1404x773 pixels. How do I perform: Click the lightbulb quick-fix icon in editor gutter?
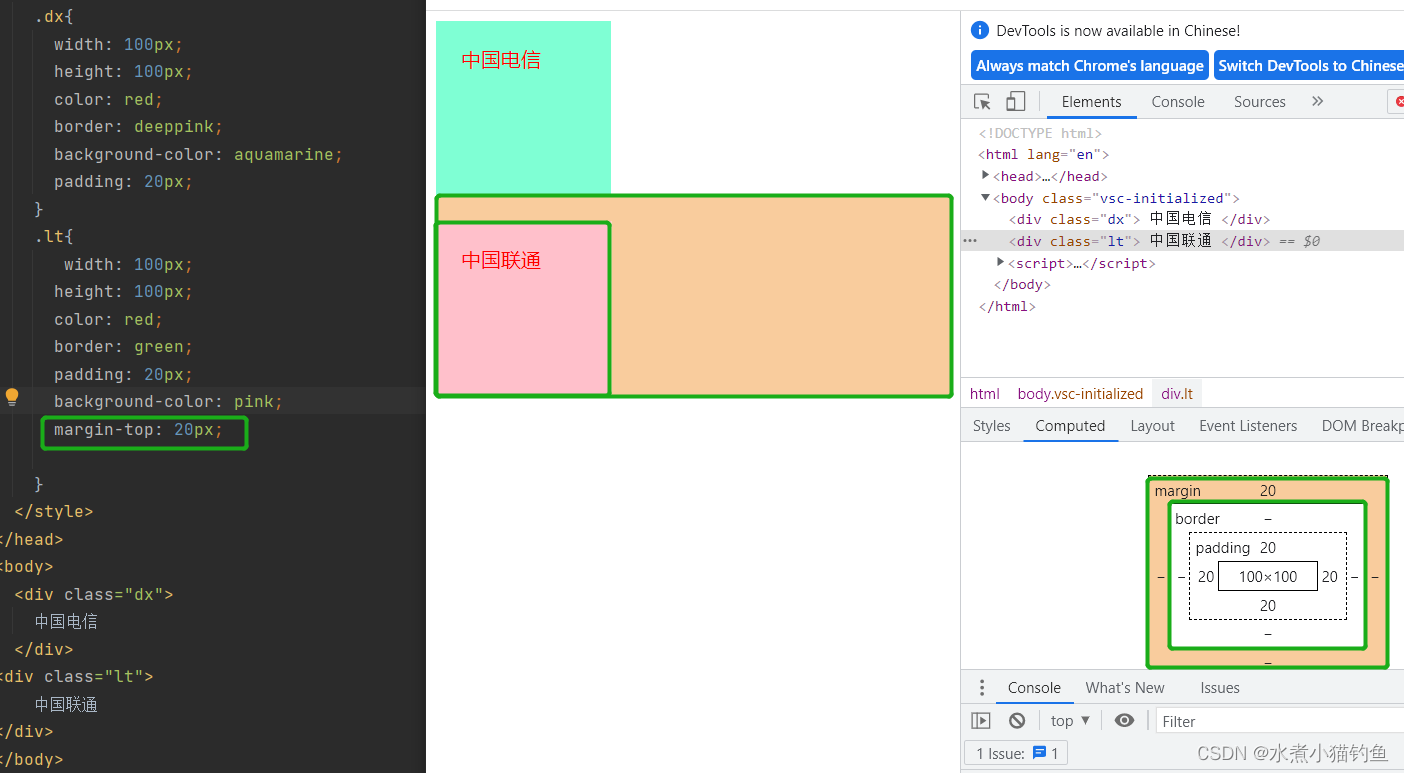pos(12,396)
